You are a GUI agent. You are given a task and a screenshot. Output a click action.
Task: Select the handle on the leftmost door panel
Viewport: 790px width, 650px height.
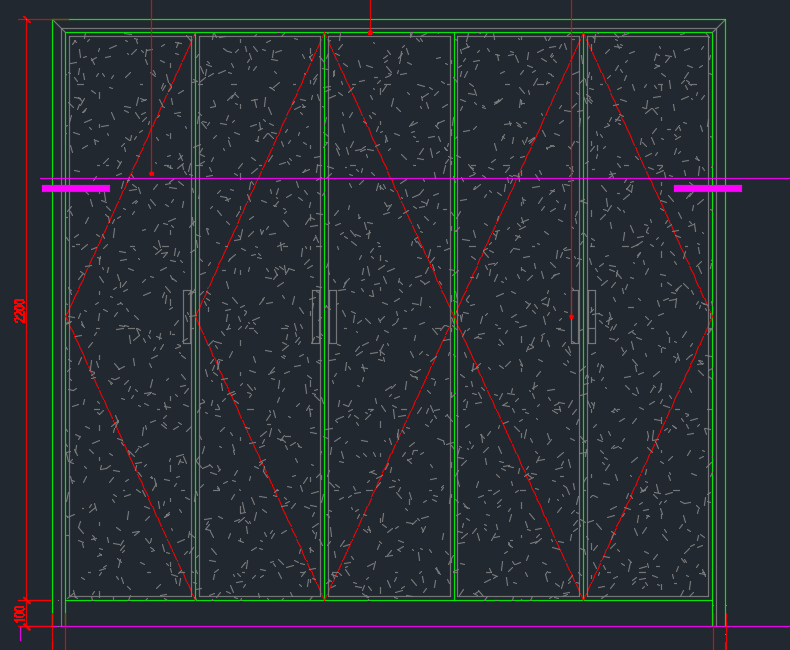(x=187, y=317)
